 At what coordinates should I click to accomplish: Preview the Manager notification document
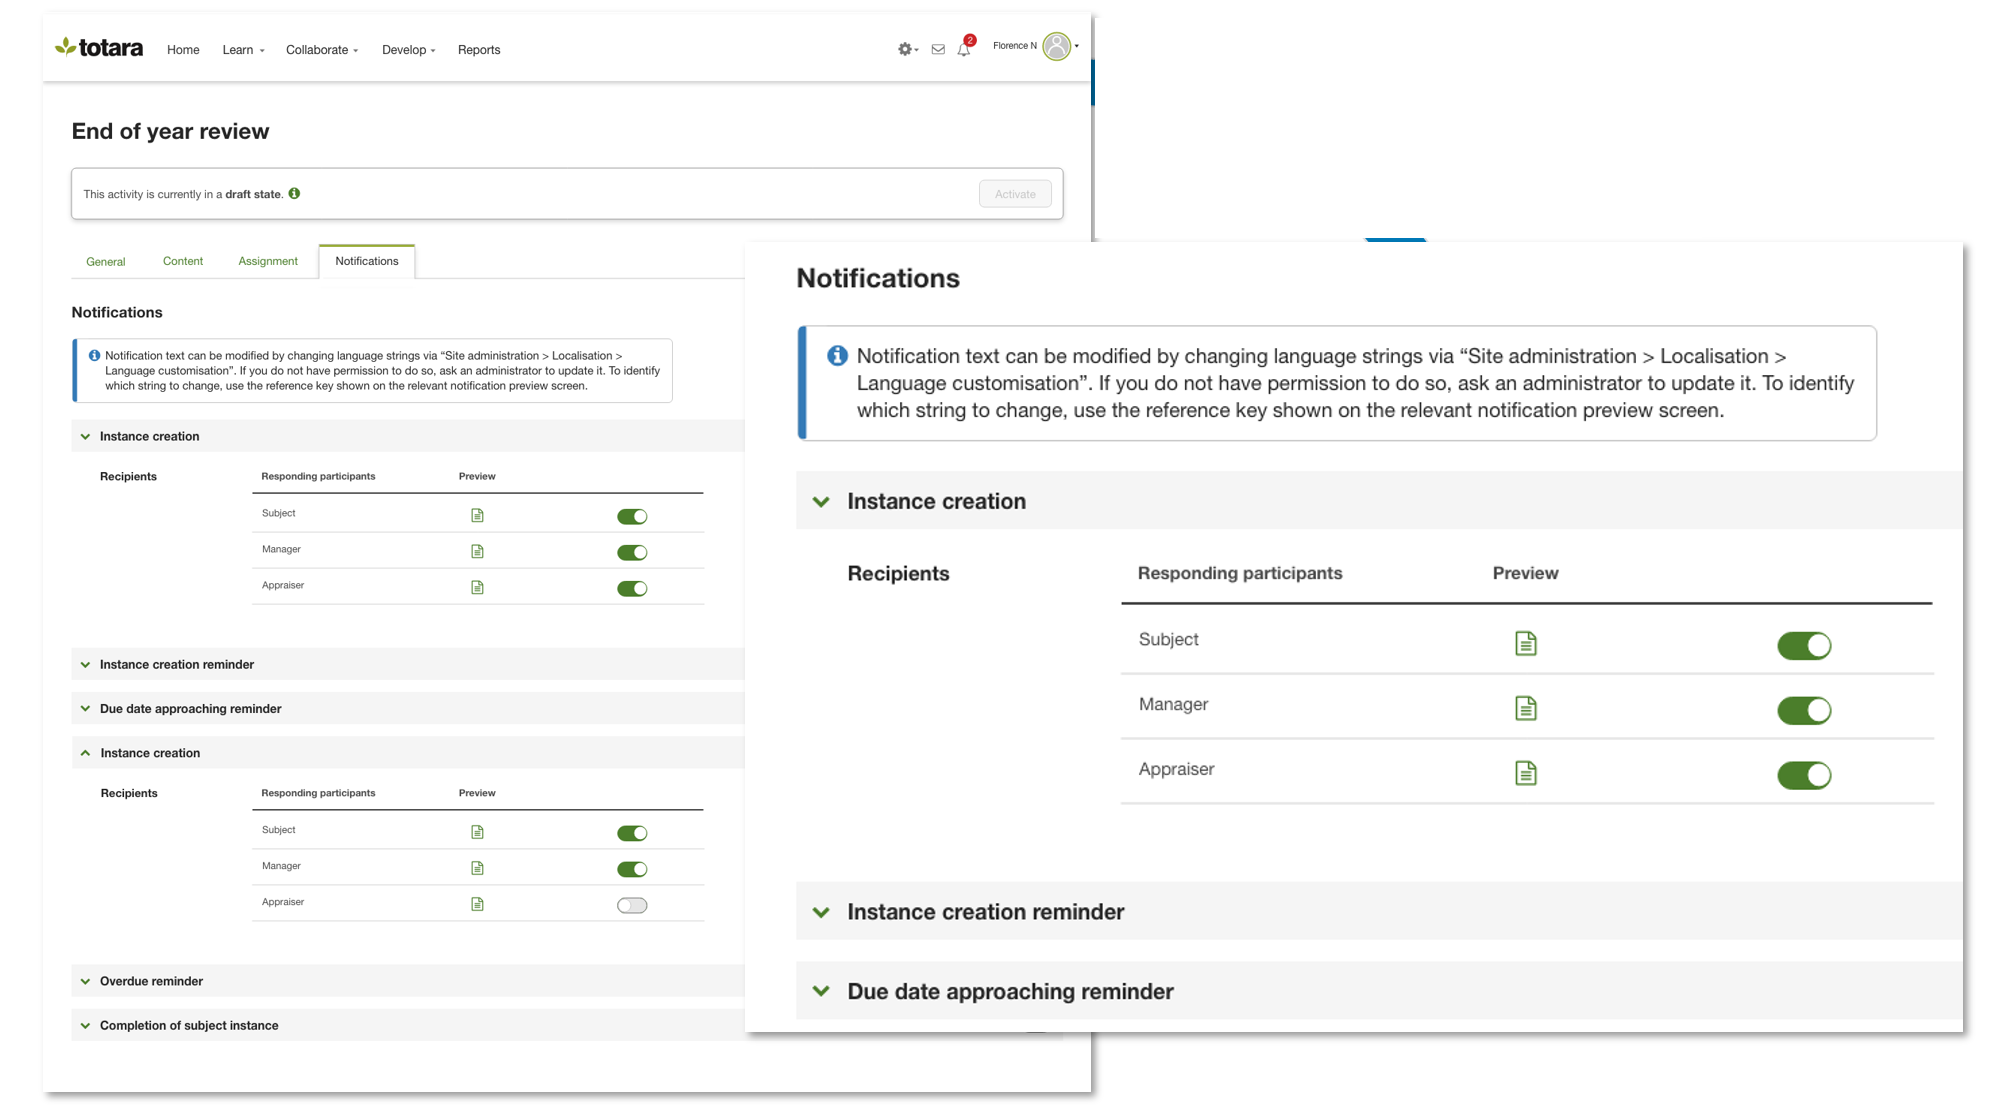[x=1525, y=708]
